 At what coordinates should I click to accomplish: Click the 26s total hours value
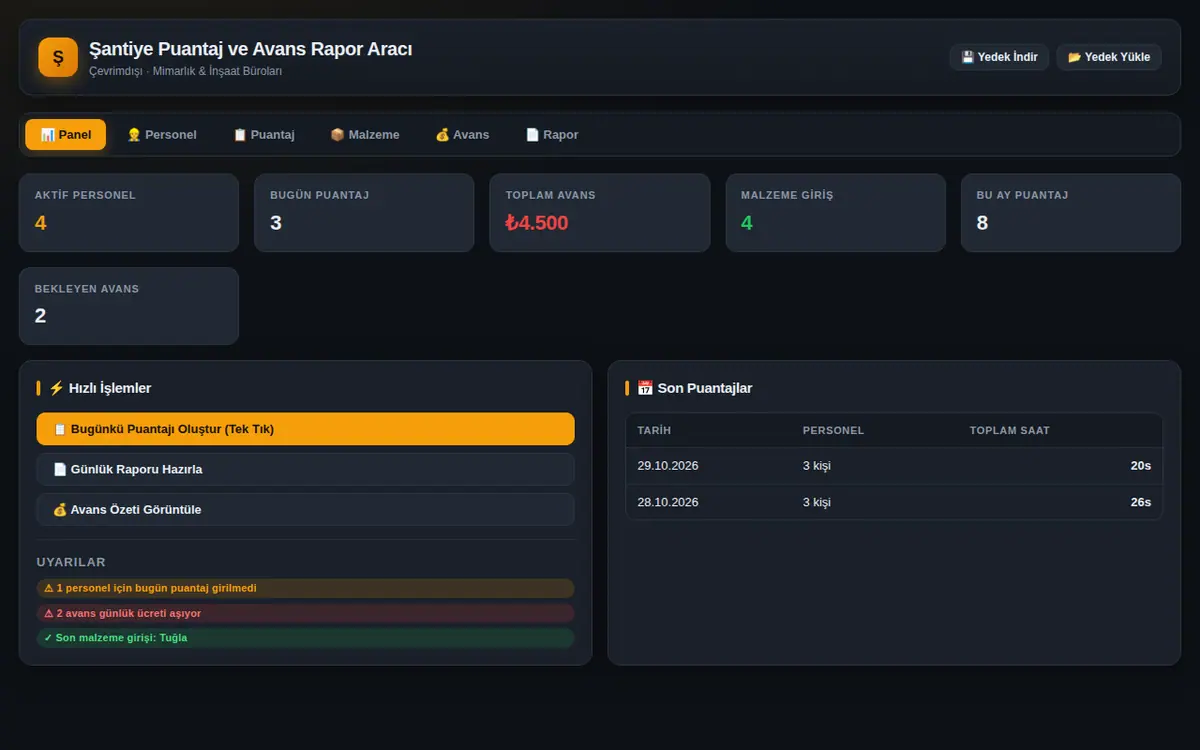coord(1141,502)
